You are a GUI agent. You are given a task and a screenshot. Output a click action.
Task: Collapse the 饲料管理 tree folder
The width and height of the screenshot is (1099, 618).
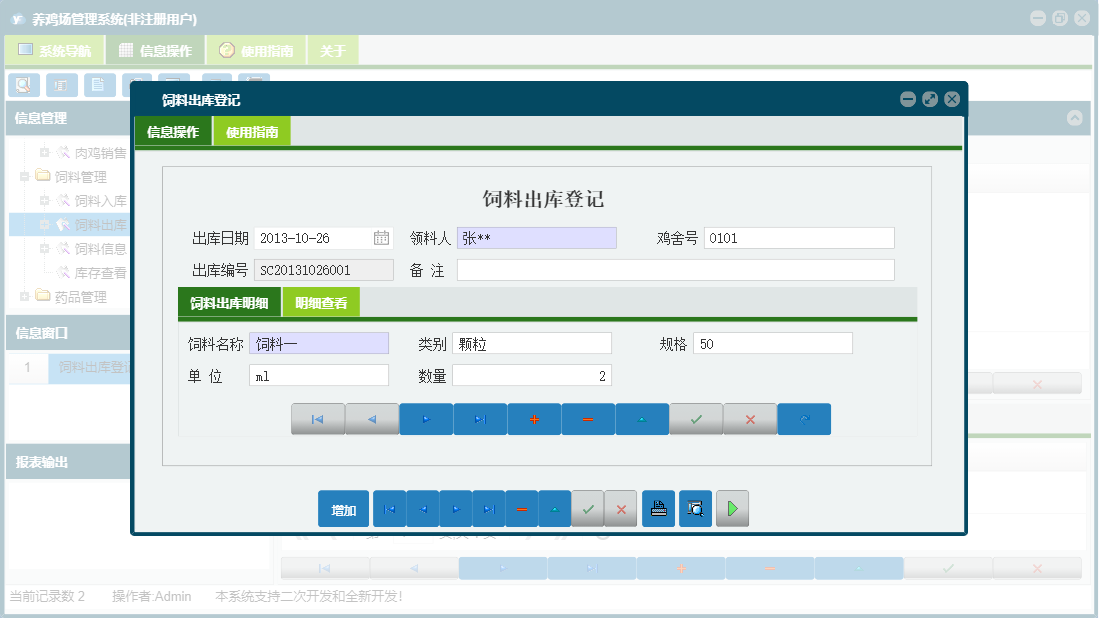point(25,176)
